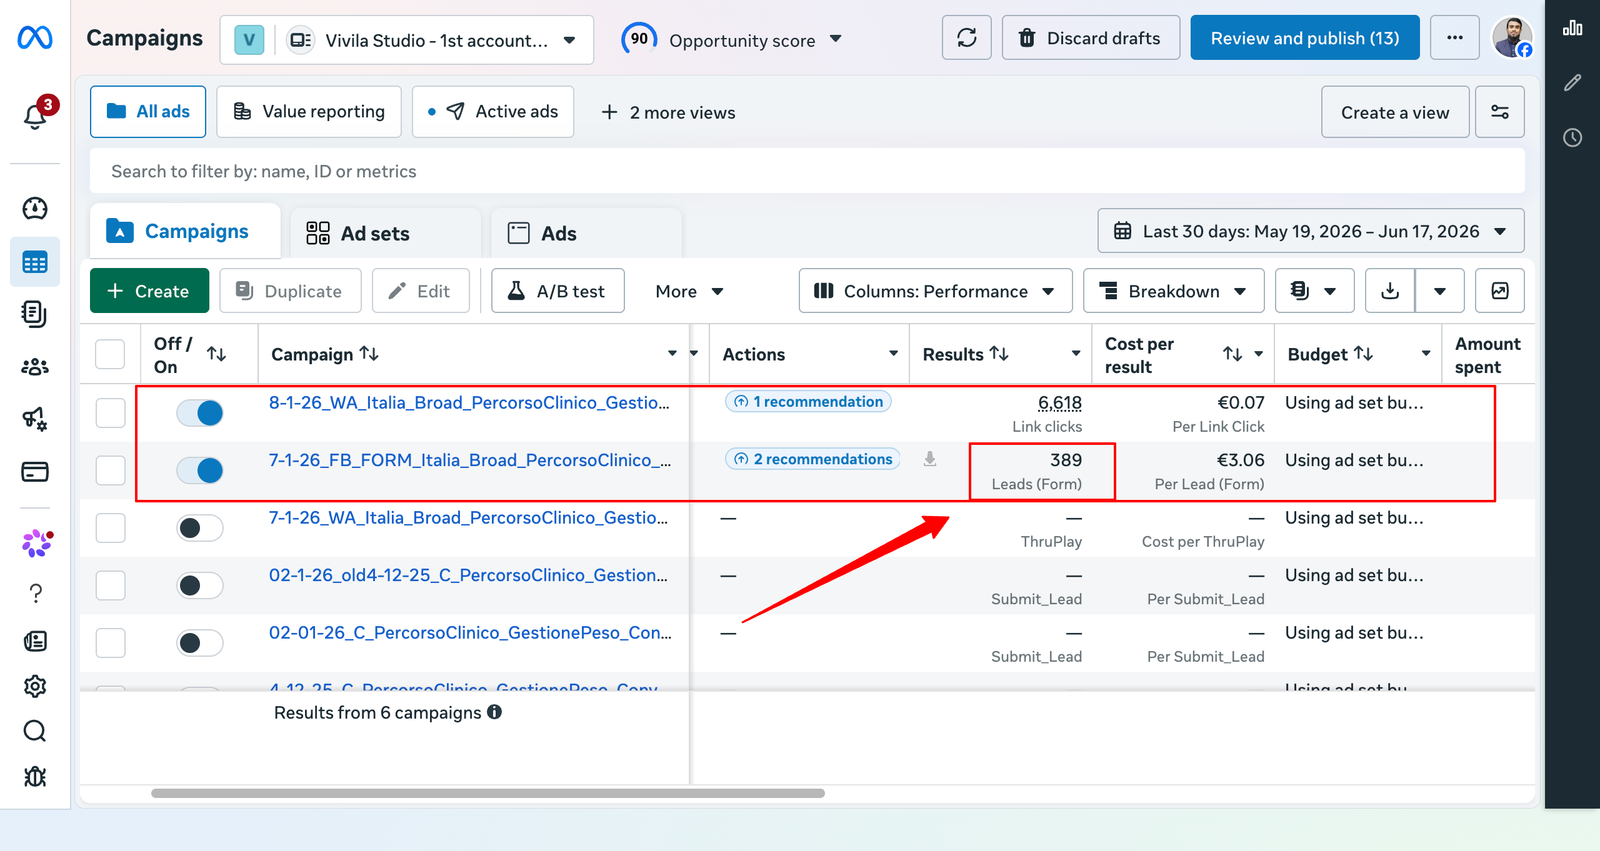Open Campaigns table icon in sidebar
Image resolution: width=1600 pixels, height=851 pixels.
click(x=35, y=263)
